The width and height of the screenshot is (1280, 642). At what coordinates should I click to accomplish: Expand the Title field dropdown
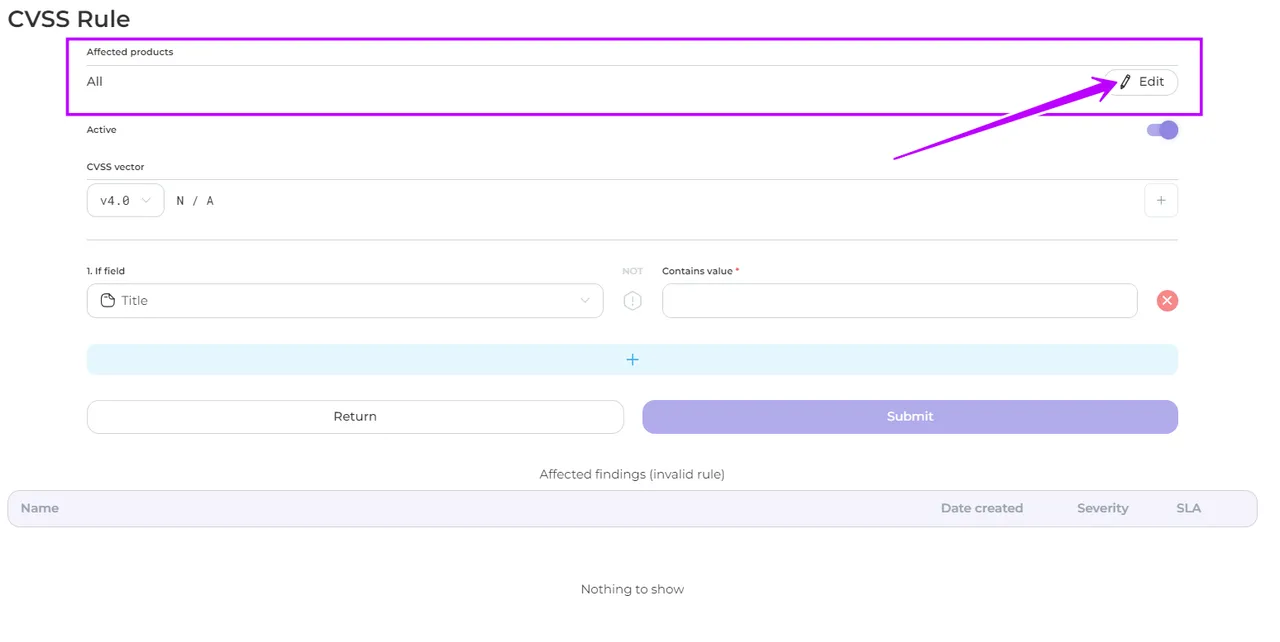pos(344,300)
